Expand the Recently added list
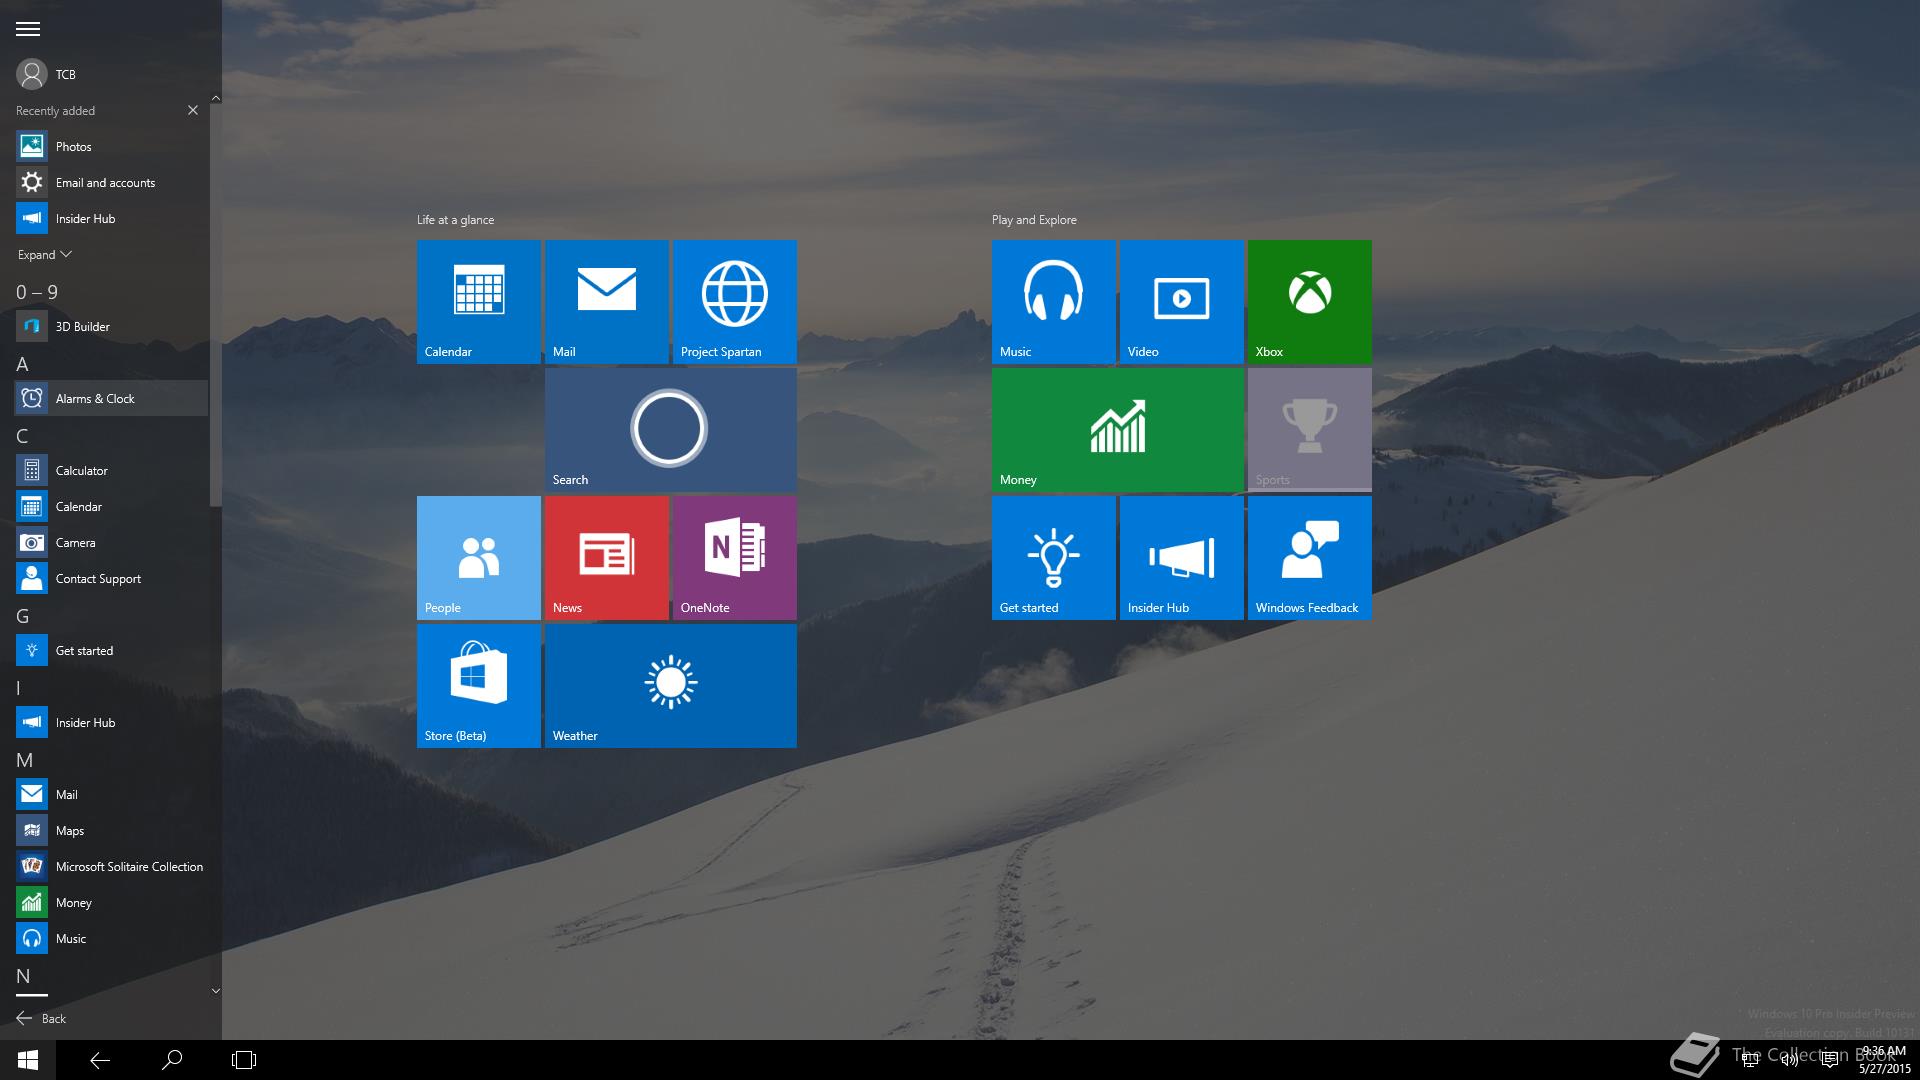This screenshot has width=1920, height=1080. (x=45, y=255)
